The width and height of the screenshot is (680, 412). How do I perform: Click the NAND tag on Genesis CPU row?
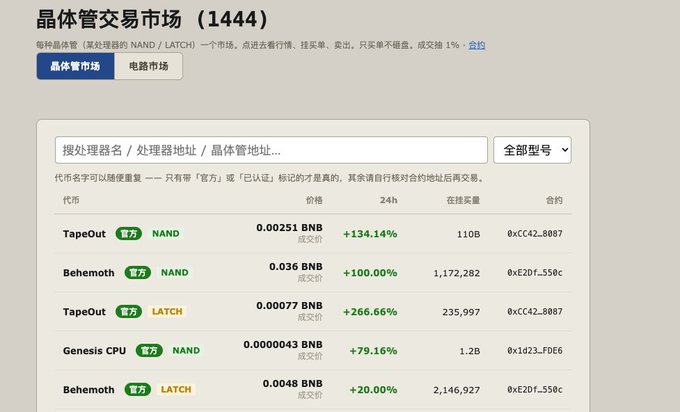[186, 350]
